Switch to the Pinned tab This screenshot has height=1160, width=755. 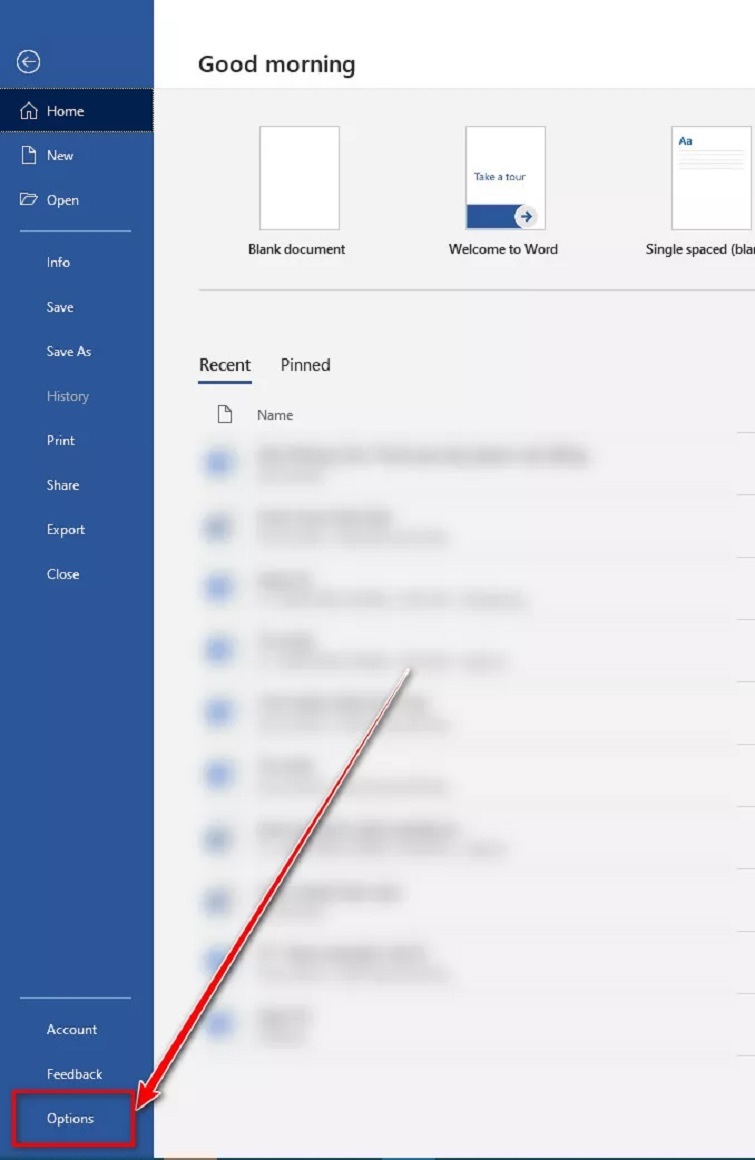pos(305,365)
